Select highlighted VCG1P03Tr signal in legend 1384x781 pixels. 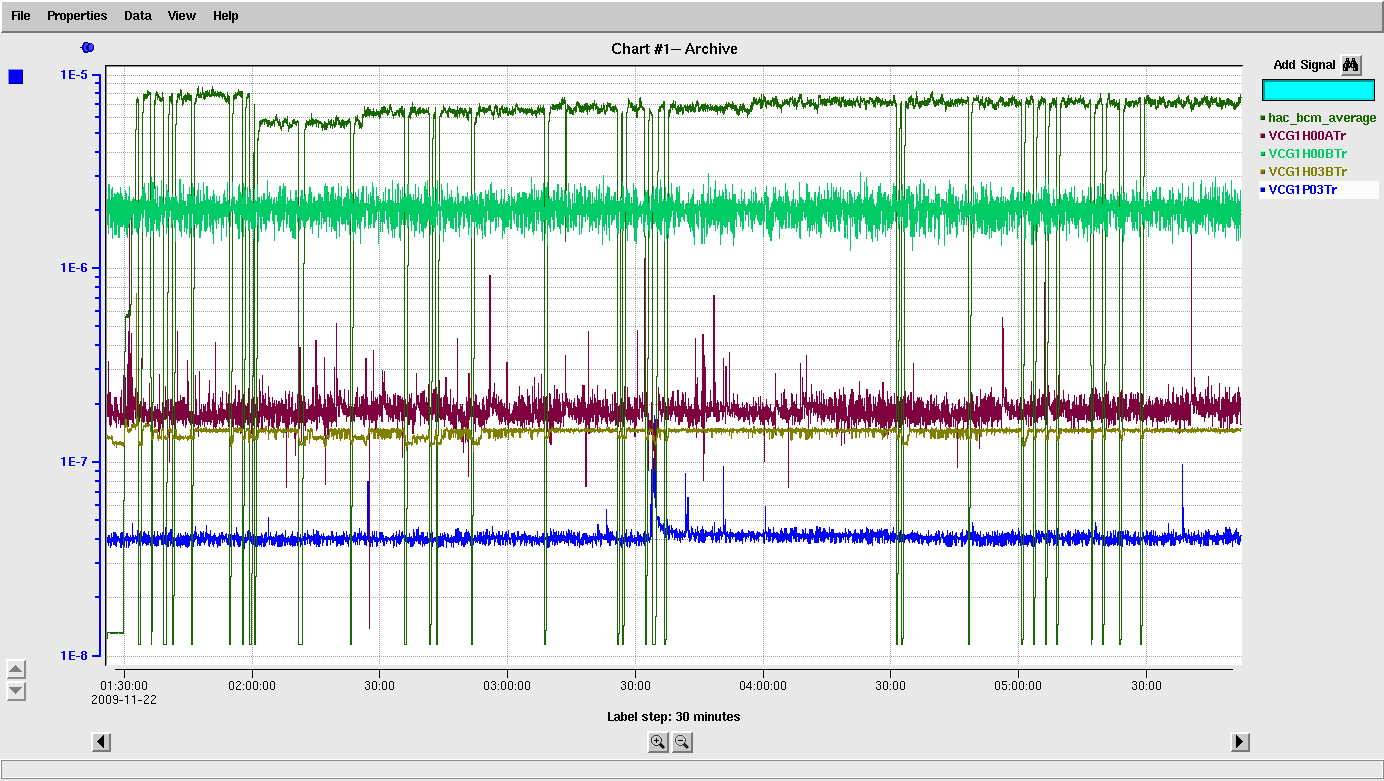1318,190
